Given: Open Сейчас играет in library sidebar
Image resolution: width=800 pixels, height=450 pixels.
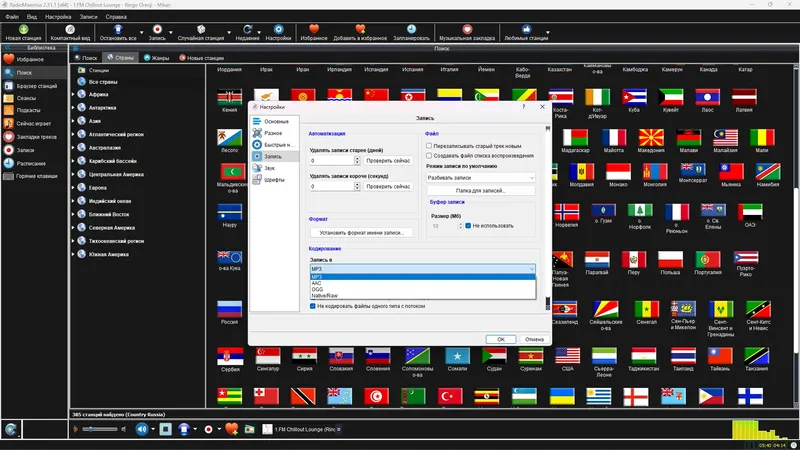Looking at the screenshot, I should (x=34, y=123).
